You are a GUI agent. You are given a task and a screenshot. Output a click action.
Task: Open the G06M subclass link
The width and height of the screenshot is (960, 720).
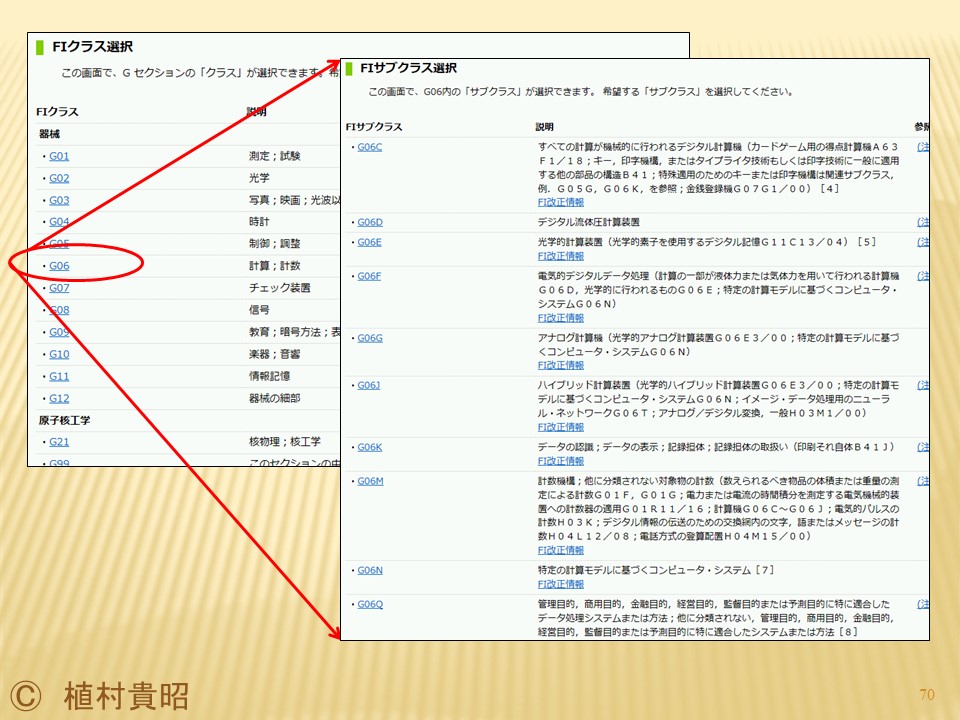coord(370,481)
